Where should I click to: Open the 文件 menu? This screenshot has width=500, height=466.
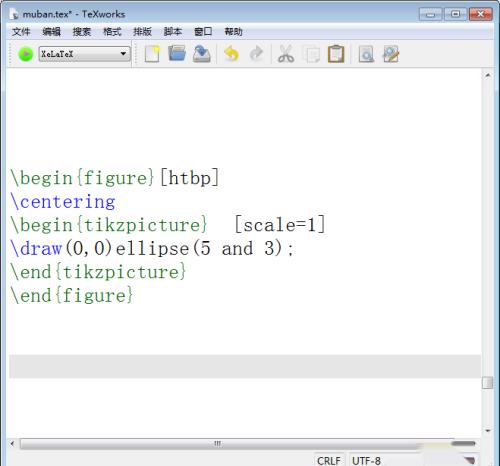tap(21, 32)
